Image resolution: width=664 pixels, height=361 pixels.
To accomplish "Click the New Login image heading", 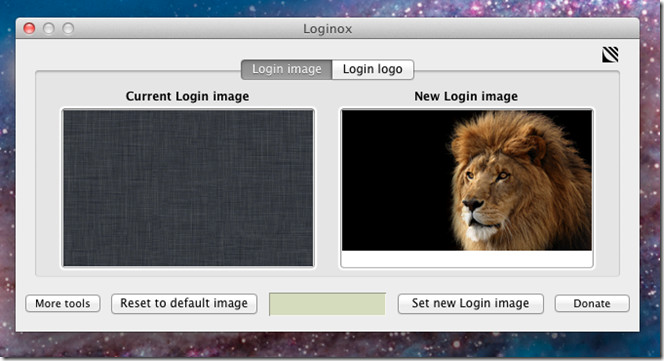I will tap(466, 96).
